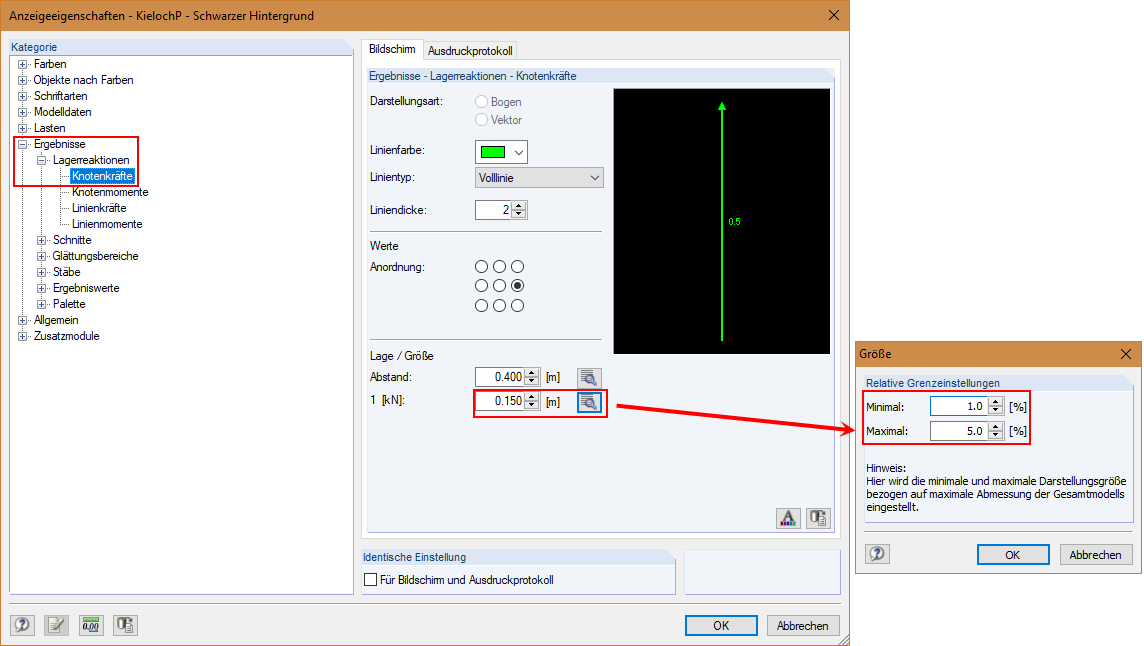
Task: Open the green Linienfarbe color dropdown
Action: tap(501, 152)
